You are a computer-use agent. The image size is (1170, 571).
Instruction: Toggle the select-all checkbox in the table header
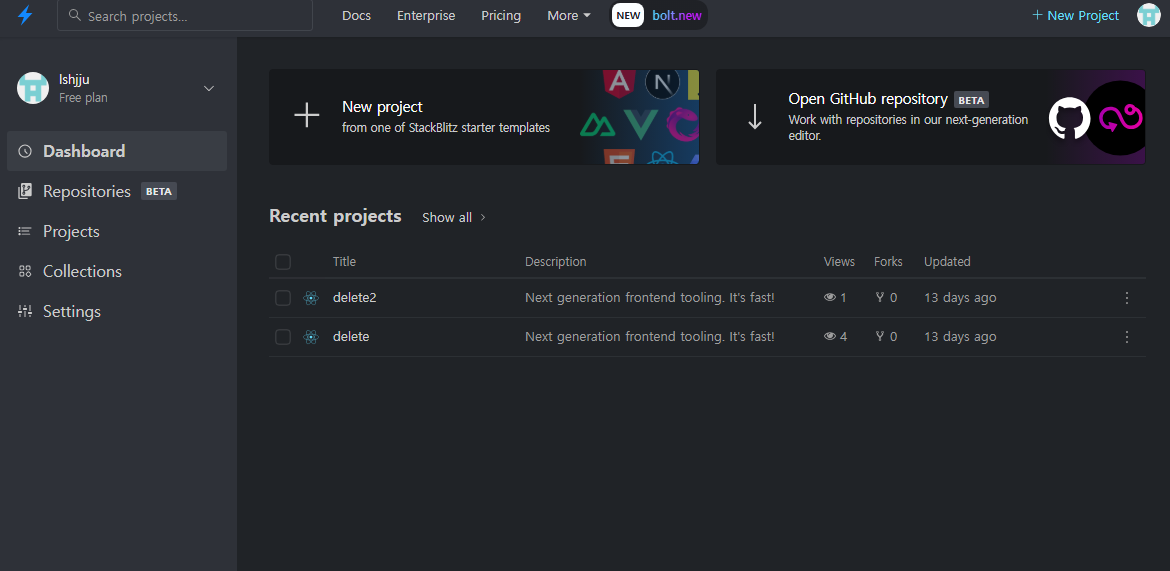[283, 262]
